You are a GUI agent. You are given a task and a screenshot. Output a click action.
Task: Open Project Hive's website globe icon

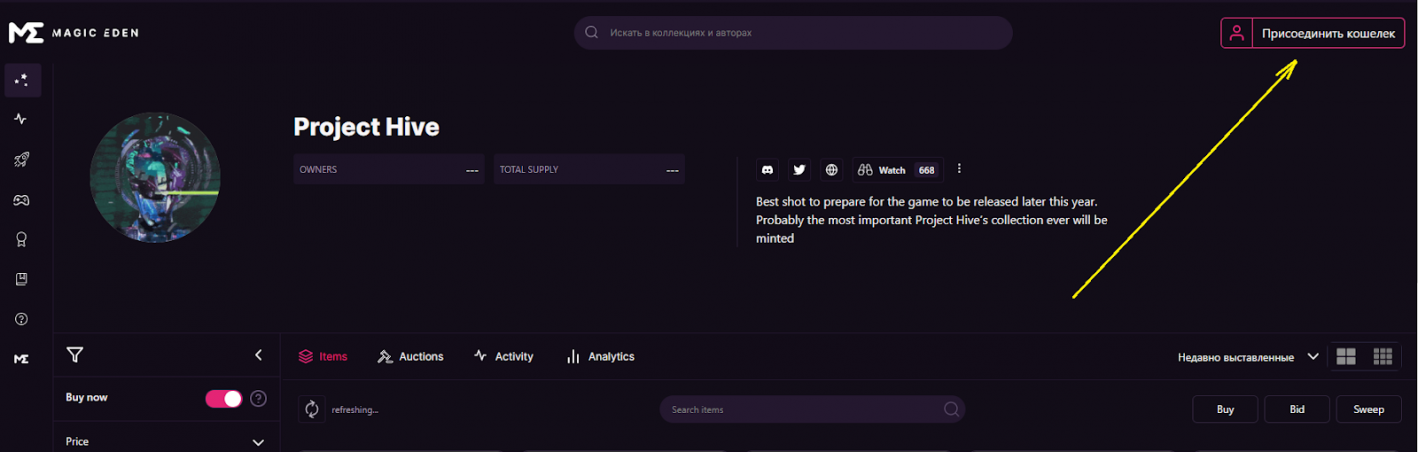(x=831, y=170)
